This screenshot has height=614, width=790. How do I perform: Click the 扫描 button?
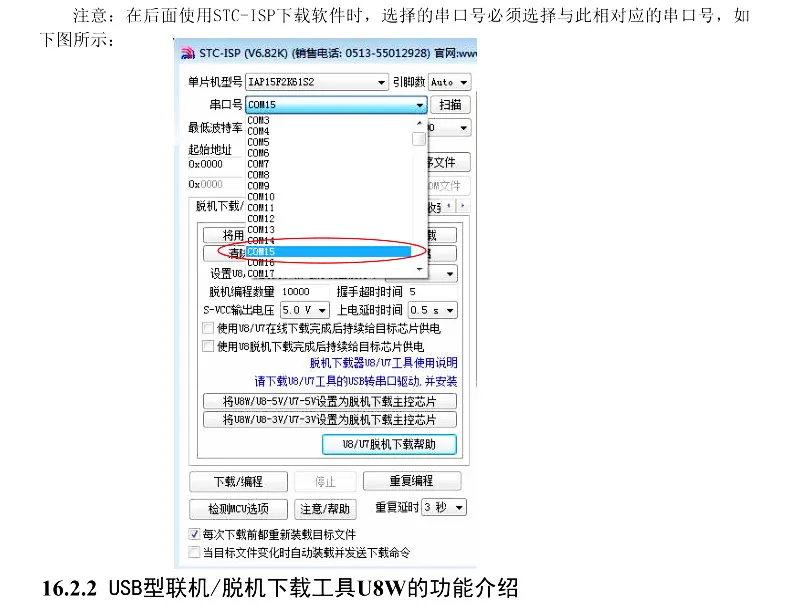450,104
